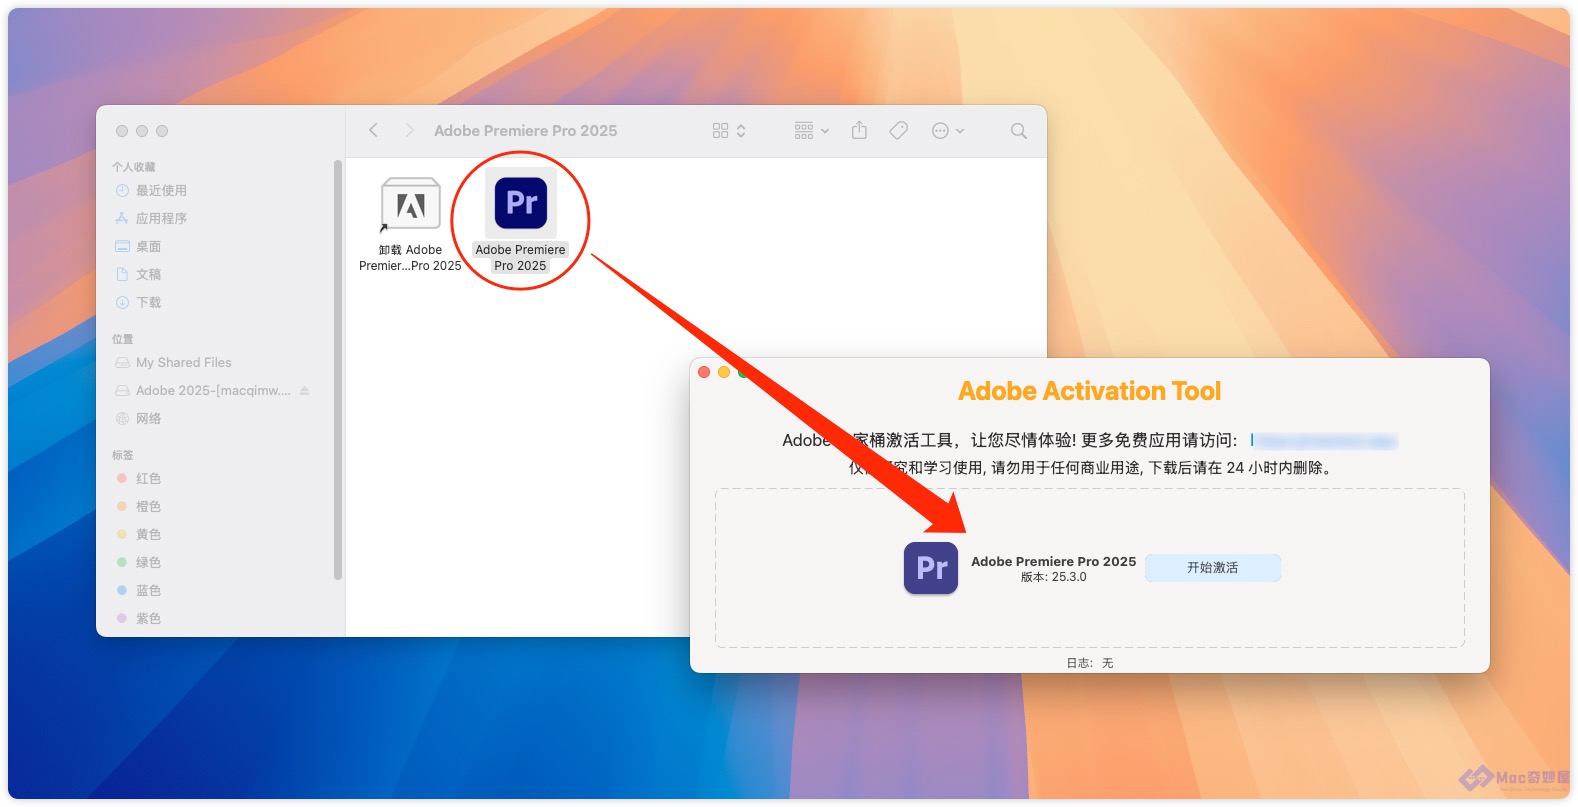This screenshot has width=1578, height=807.
Task: Select the 橙色 tag in sidebar
Action: tap(148, 506)
